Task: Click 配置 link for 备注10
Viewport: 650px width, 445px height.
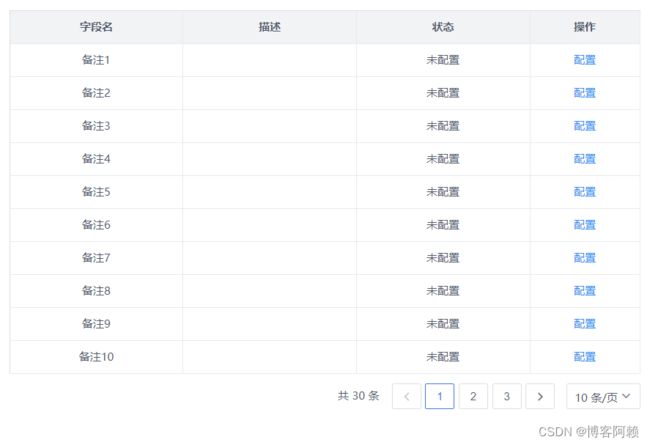Action: (585, 357)
